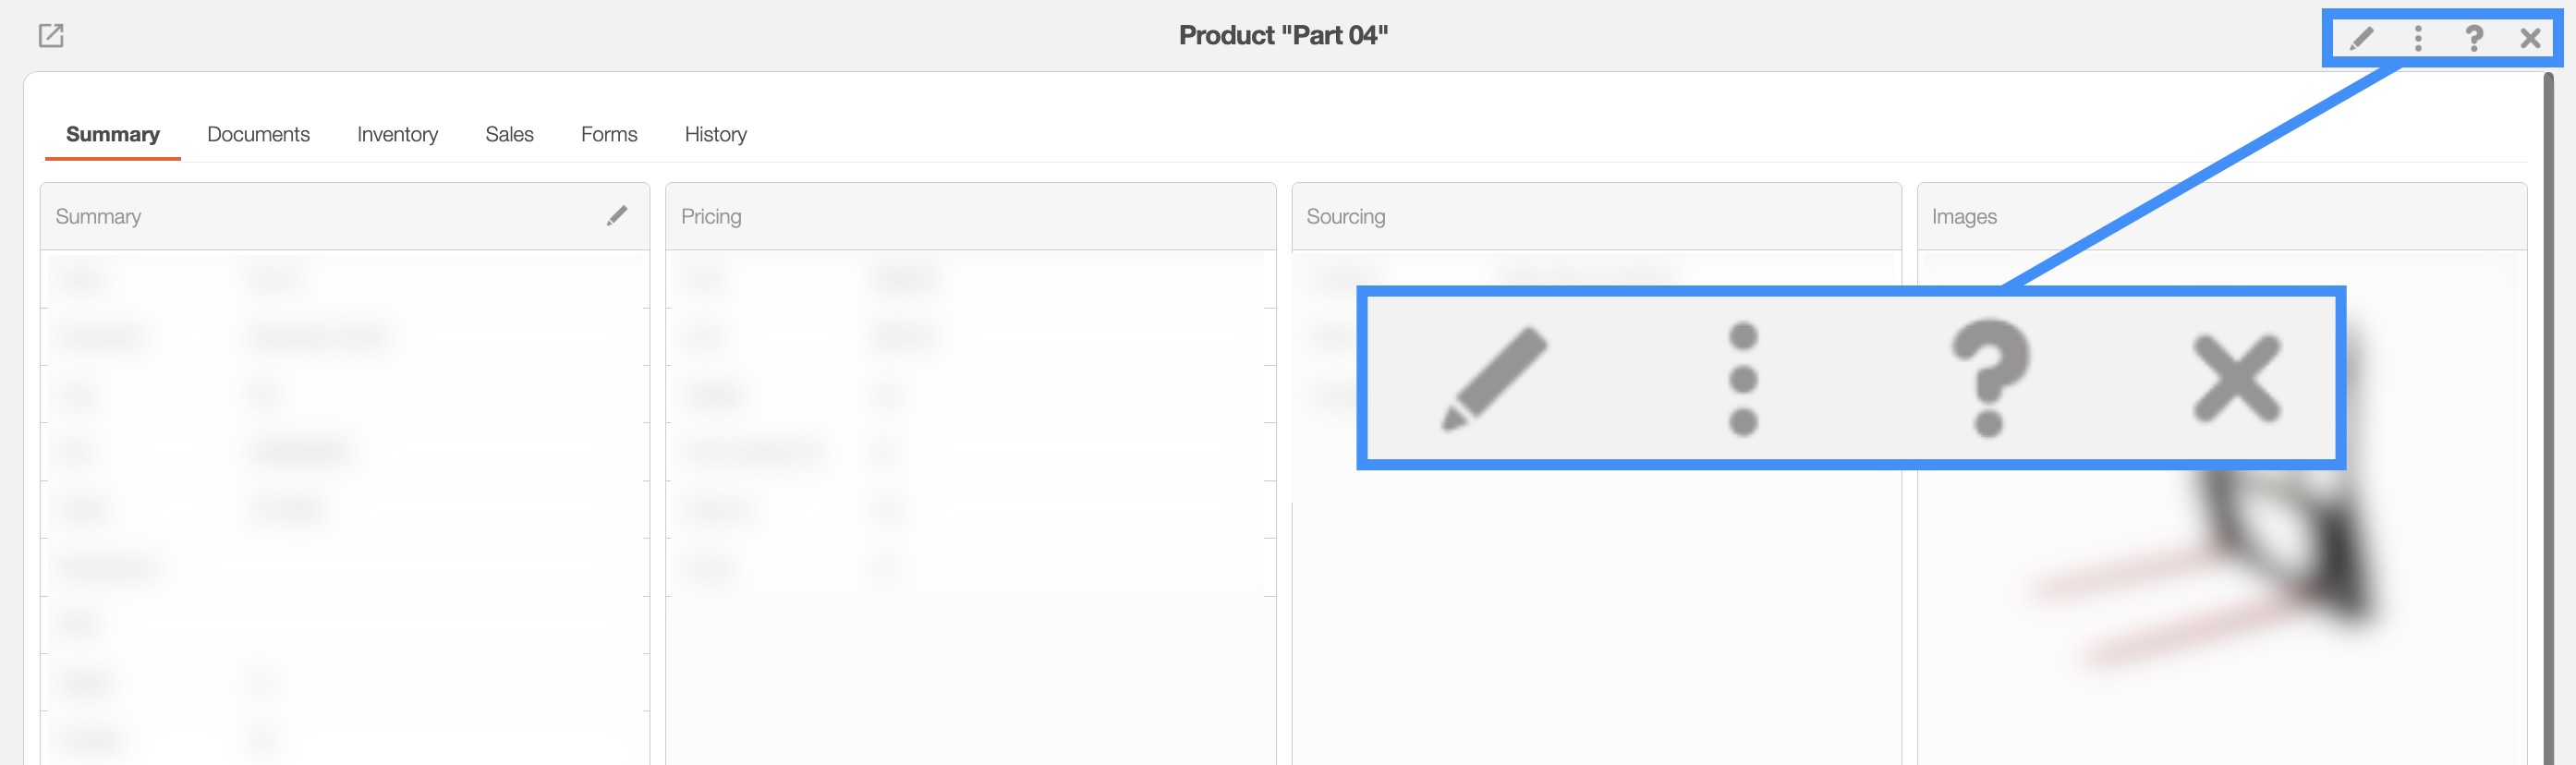Click the Summary panel header label
This screenshot has height=765, width=2576.
click(98, 216)
